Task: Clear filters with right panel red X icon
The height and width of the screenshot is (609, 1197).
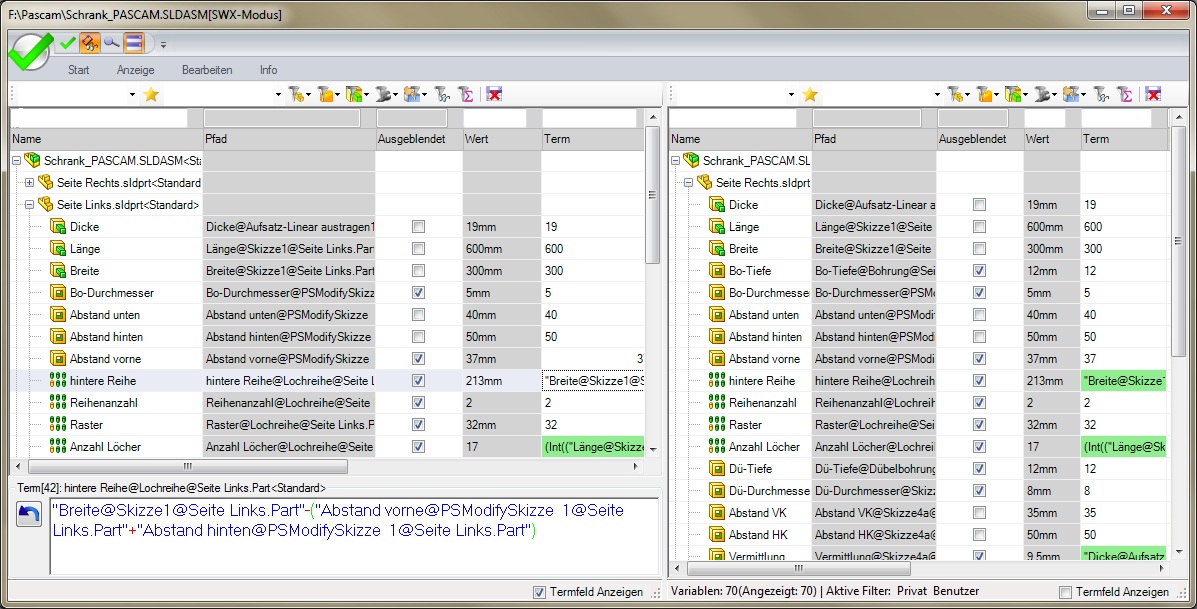Action: point(1153,94)
